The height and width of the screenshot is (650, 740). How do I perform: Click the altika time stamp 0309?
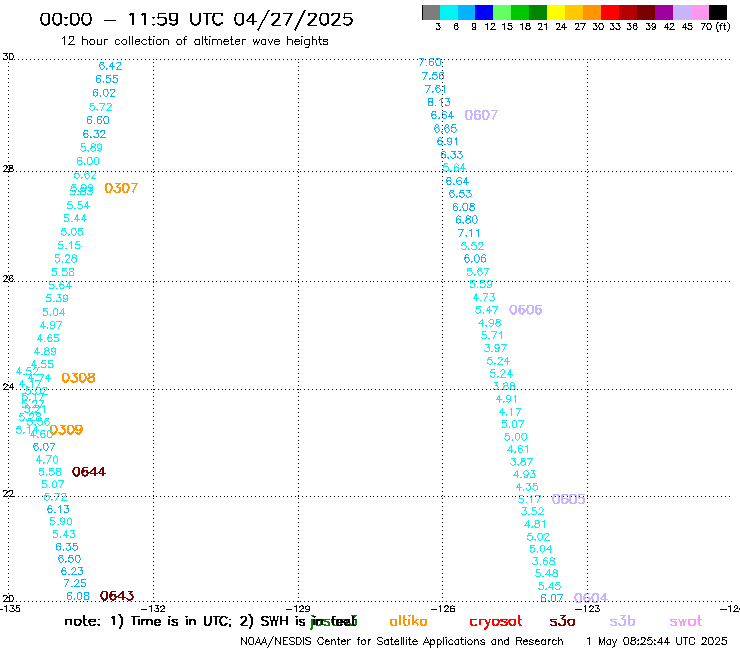tap(66, 430)
